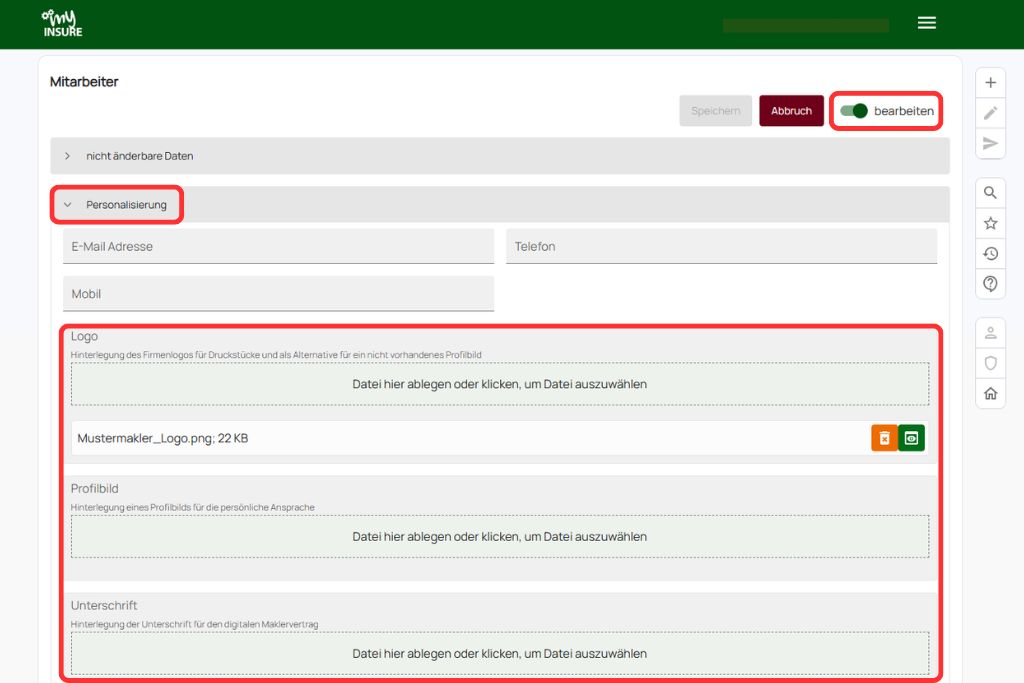Click the plus icon in right sidebar
The width and height of the screenshot is (1024, 683).
[x=990, y=83]
